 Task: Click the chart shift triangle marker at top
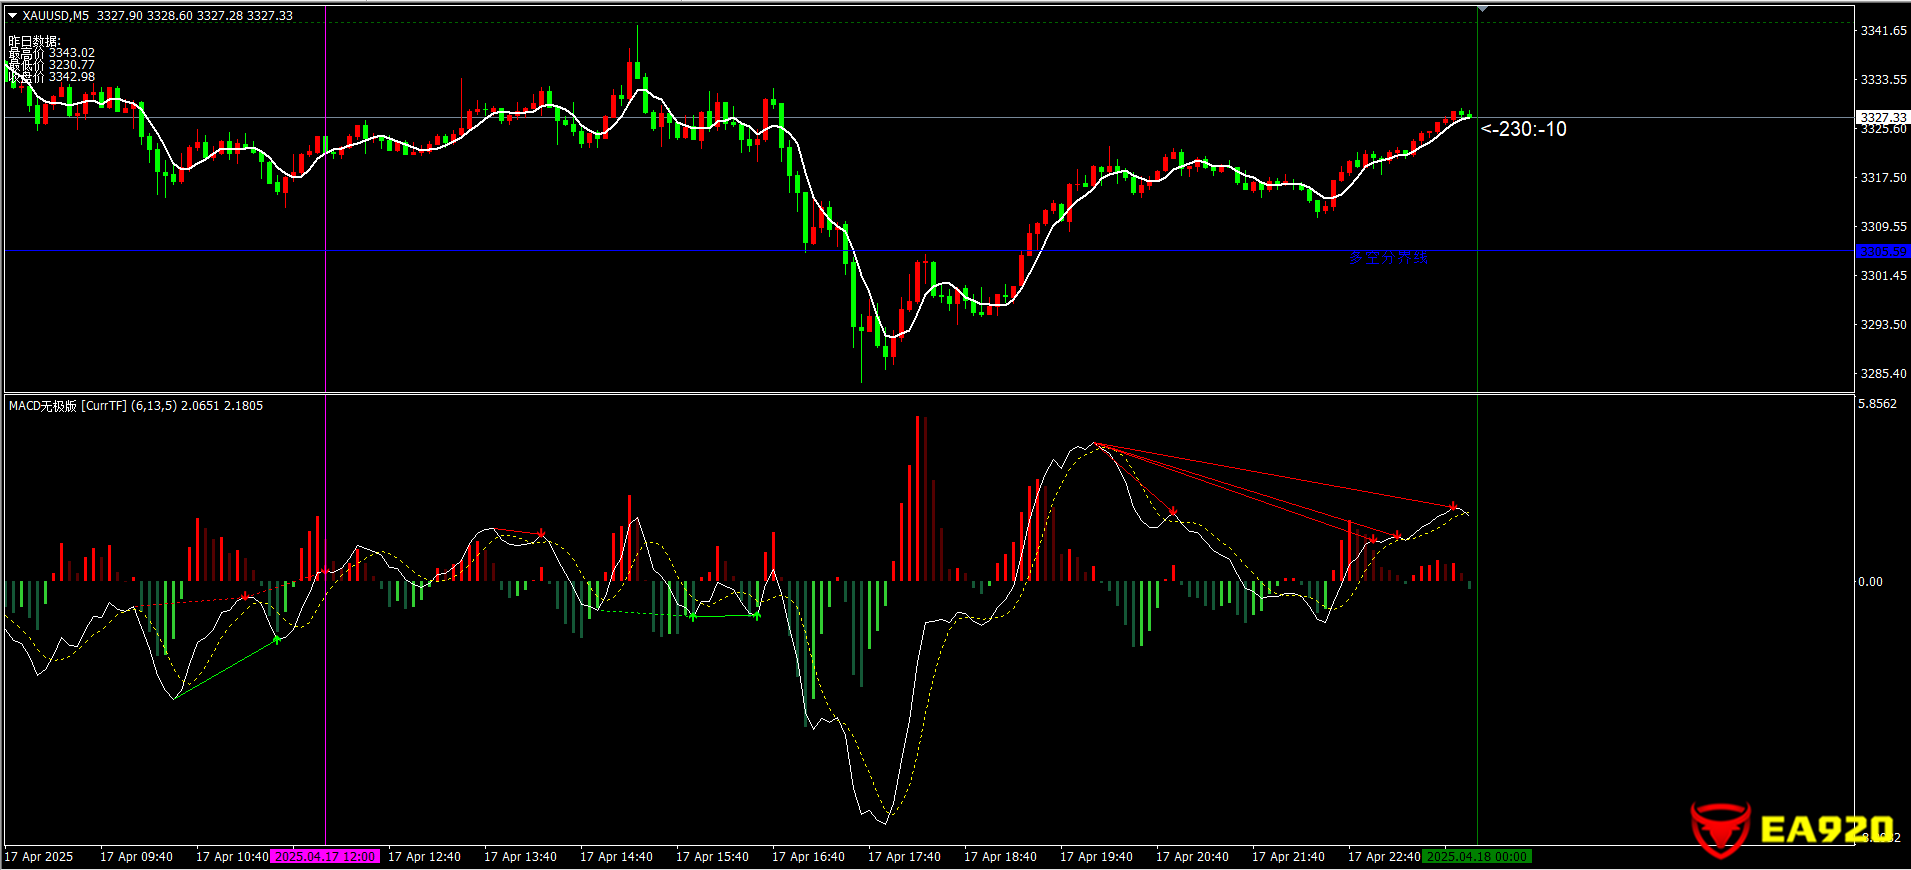[1483, 9]
